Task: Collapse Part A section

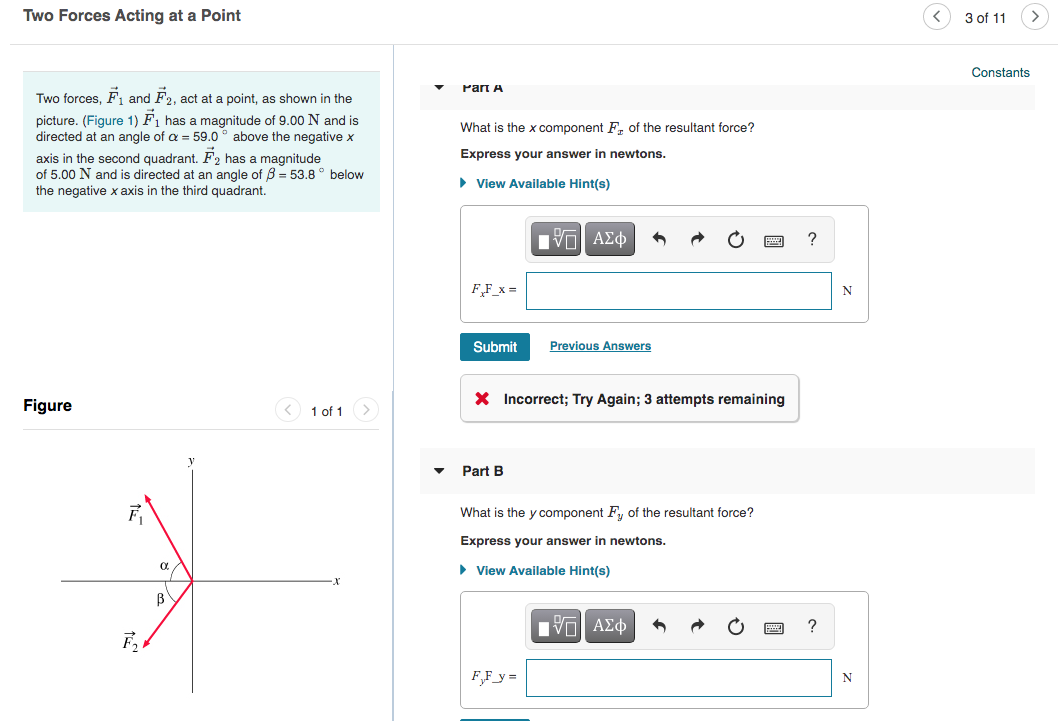Action: click(438, 87)
